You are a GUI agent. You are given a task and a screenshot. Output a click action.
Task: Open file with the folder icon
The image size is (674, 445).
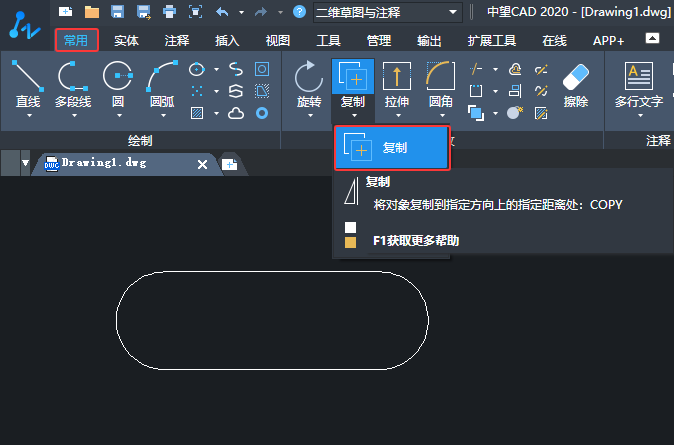(92, 12)
